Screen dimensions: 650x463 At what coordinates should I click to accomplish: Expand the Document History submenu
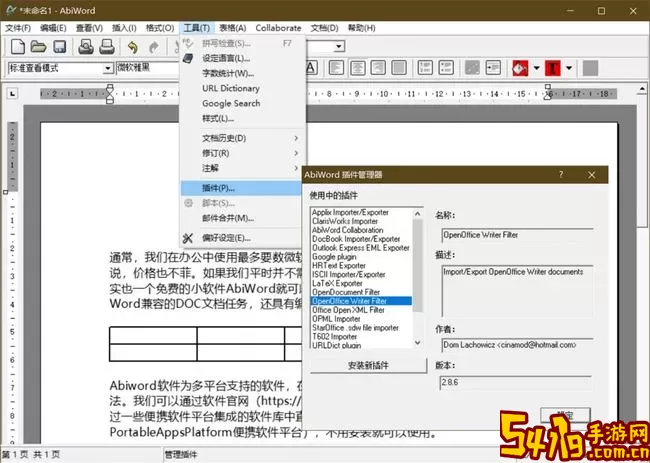tap(241, 138)
